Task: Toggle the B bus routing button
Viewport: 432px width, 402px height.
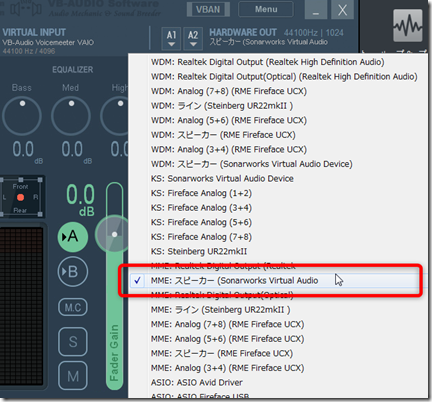Action: click(x=73, y=272)
